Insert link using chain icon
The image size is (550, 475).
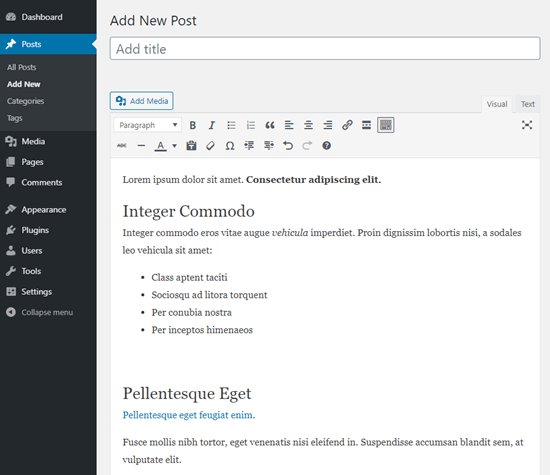tap(347, 125)
